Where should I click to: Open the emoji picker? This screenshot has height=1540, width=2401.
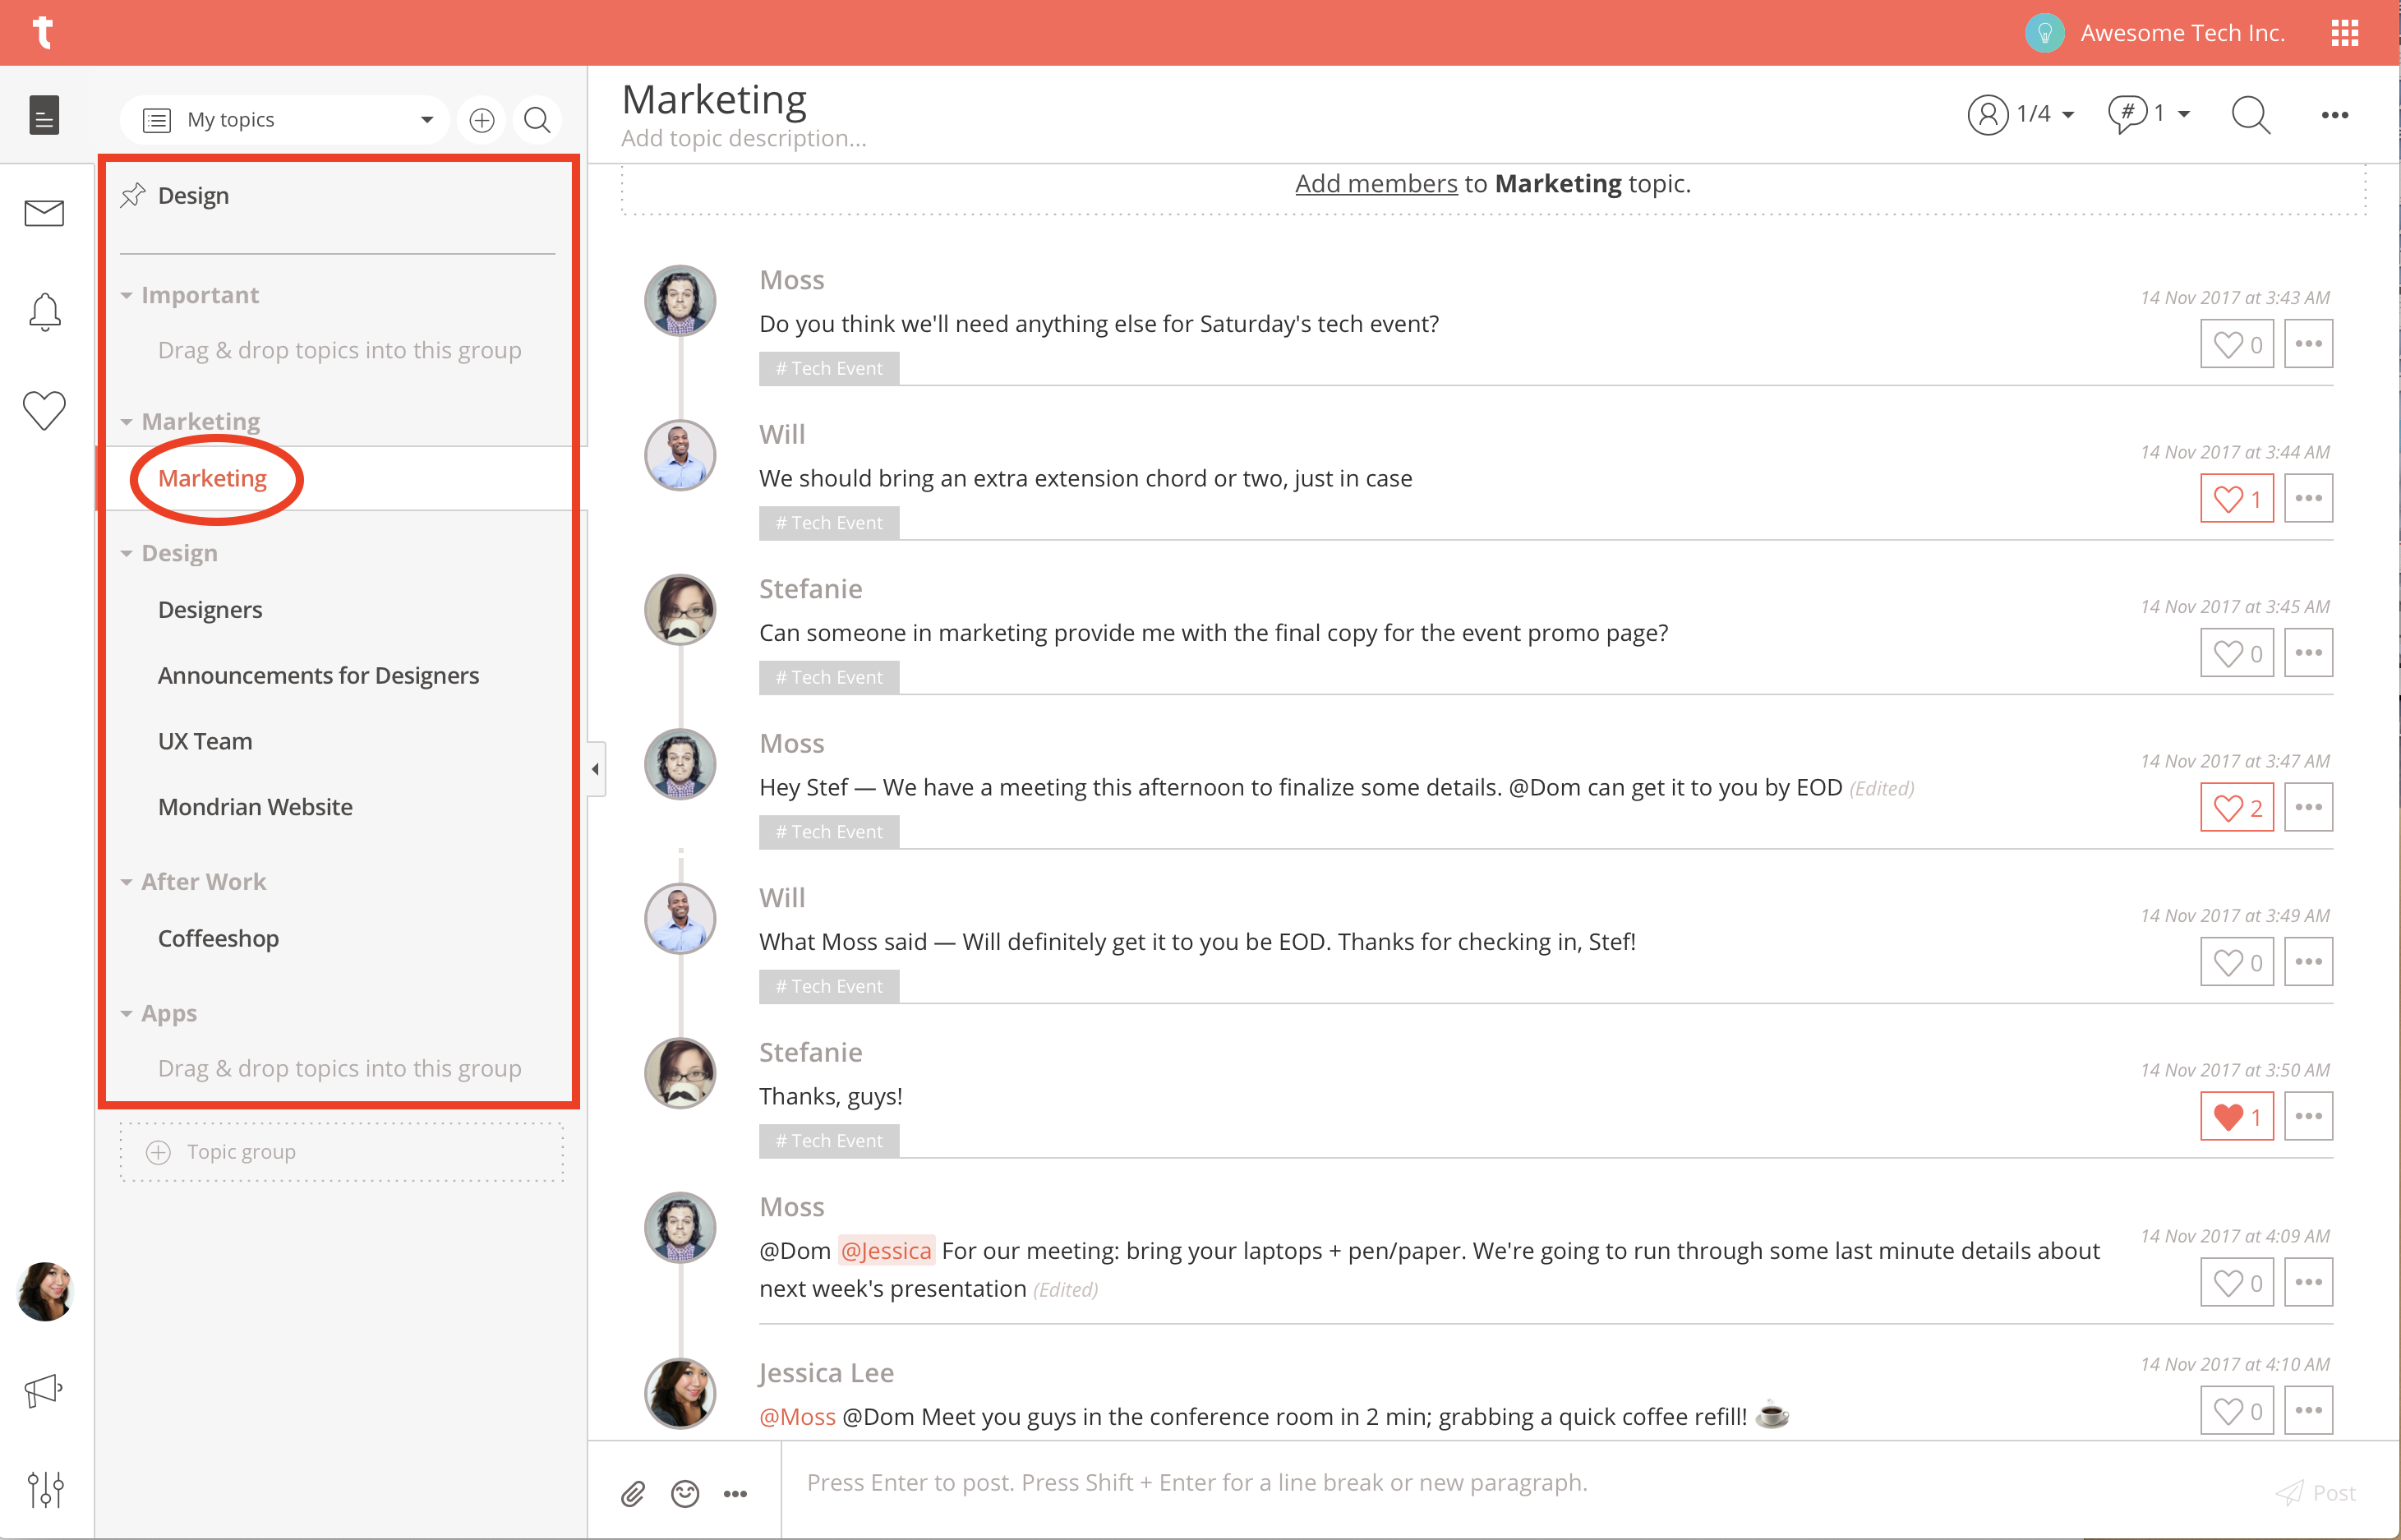pyautogui.click(x=685, y=1493)
